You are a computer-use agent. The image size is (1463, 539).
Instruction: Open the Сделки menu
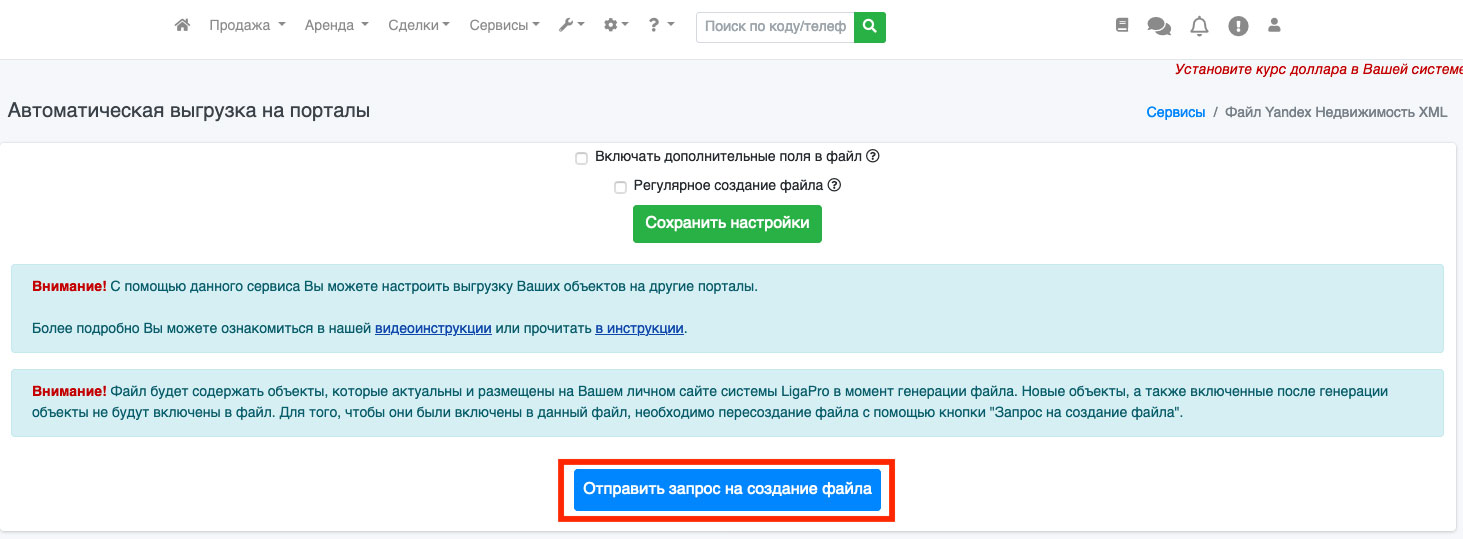tap(418, 26)
